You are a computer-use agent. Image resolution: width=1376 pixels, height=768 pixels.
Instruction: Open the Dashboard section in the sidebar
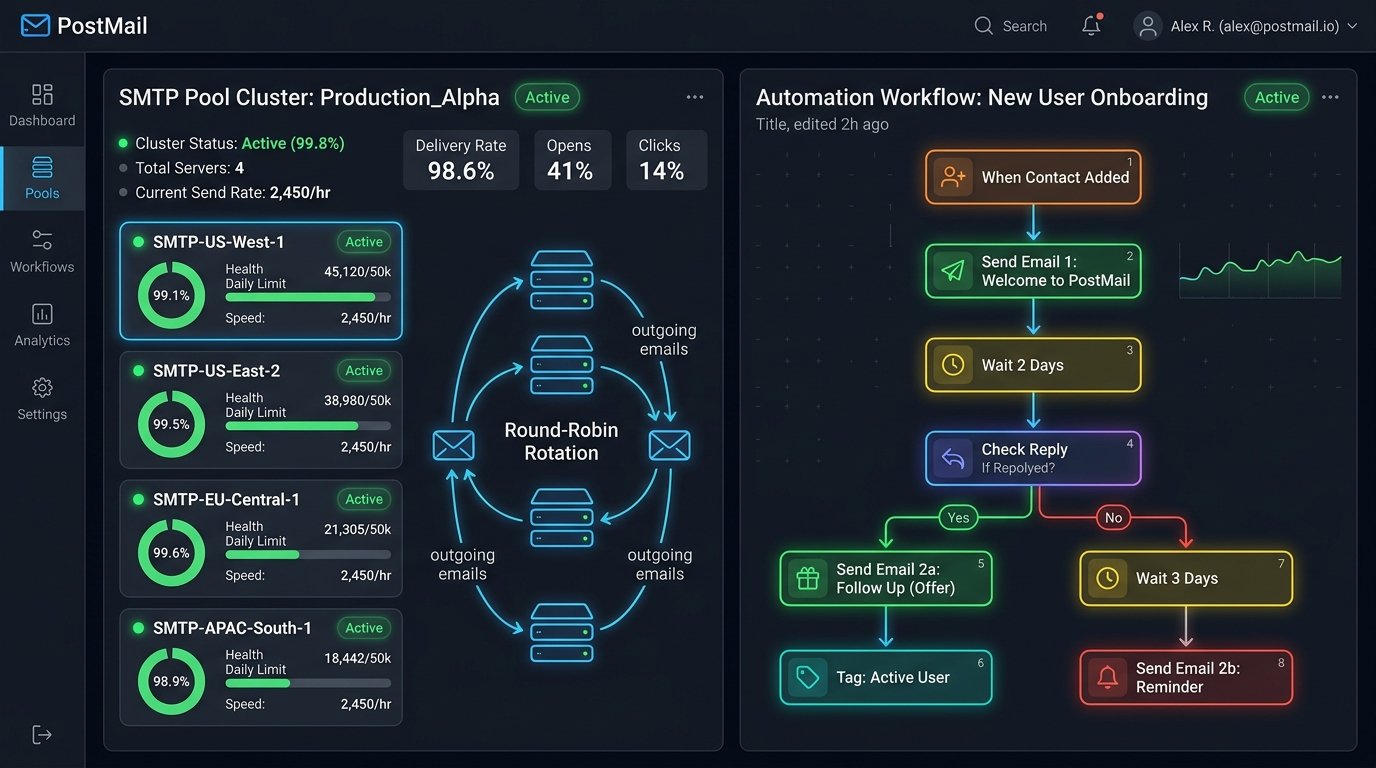tap(42, 106)
